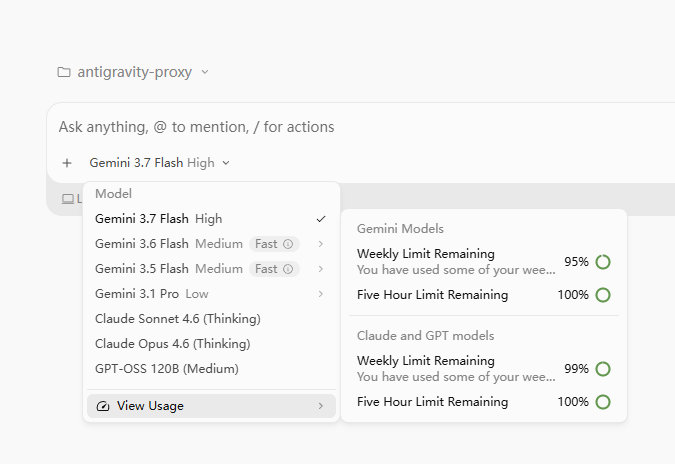The image size is (675, 464).
Task: Click Claude and GPT five hour 100% ring
Action: (x=603, y=402)
